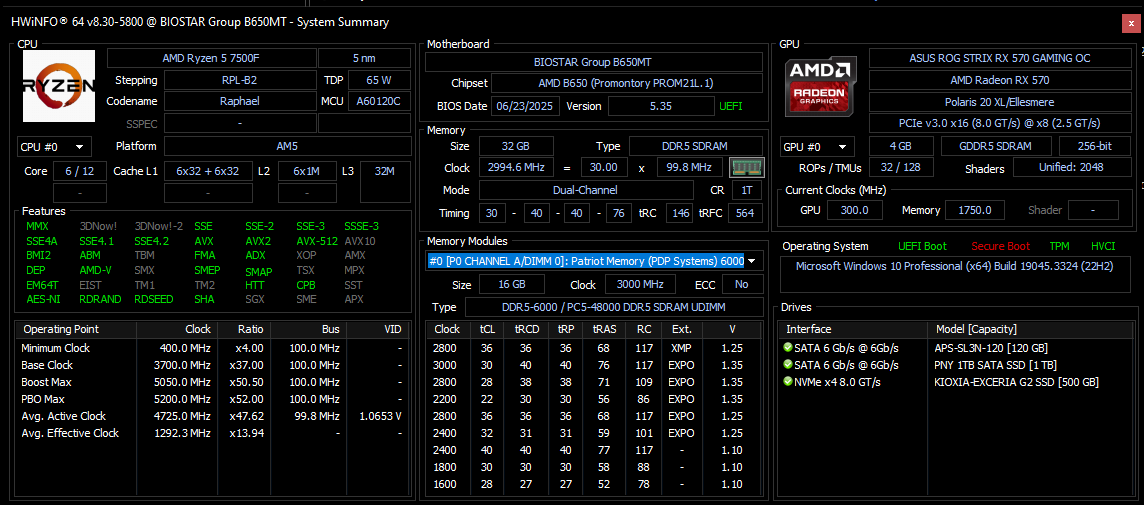Click the Model [Capacity] column header
This screenshot has width=1144, height=505.
coord(1030,329)
